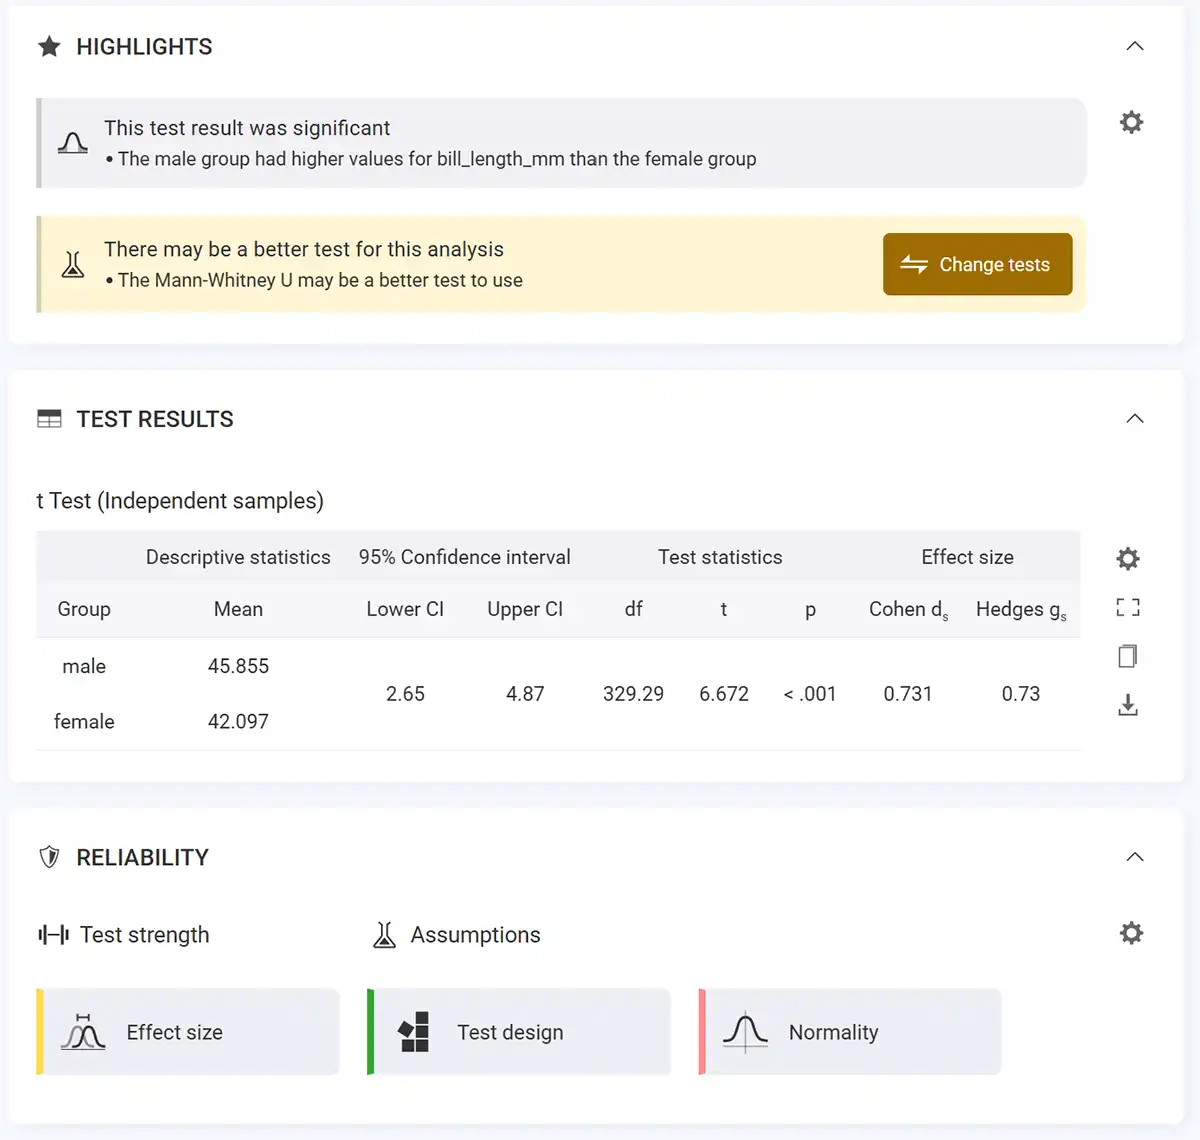Screen dimensions: 1200x1140
Task: Open the Normality assumption card
Action: point(850,1032)
